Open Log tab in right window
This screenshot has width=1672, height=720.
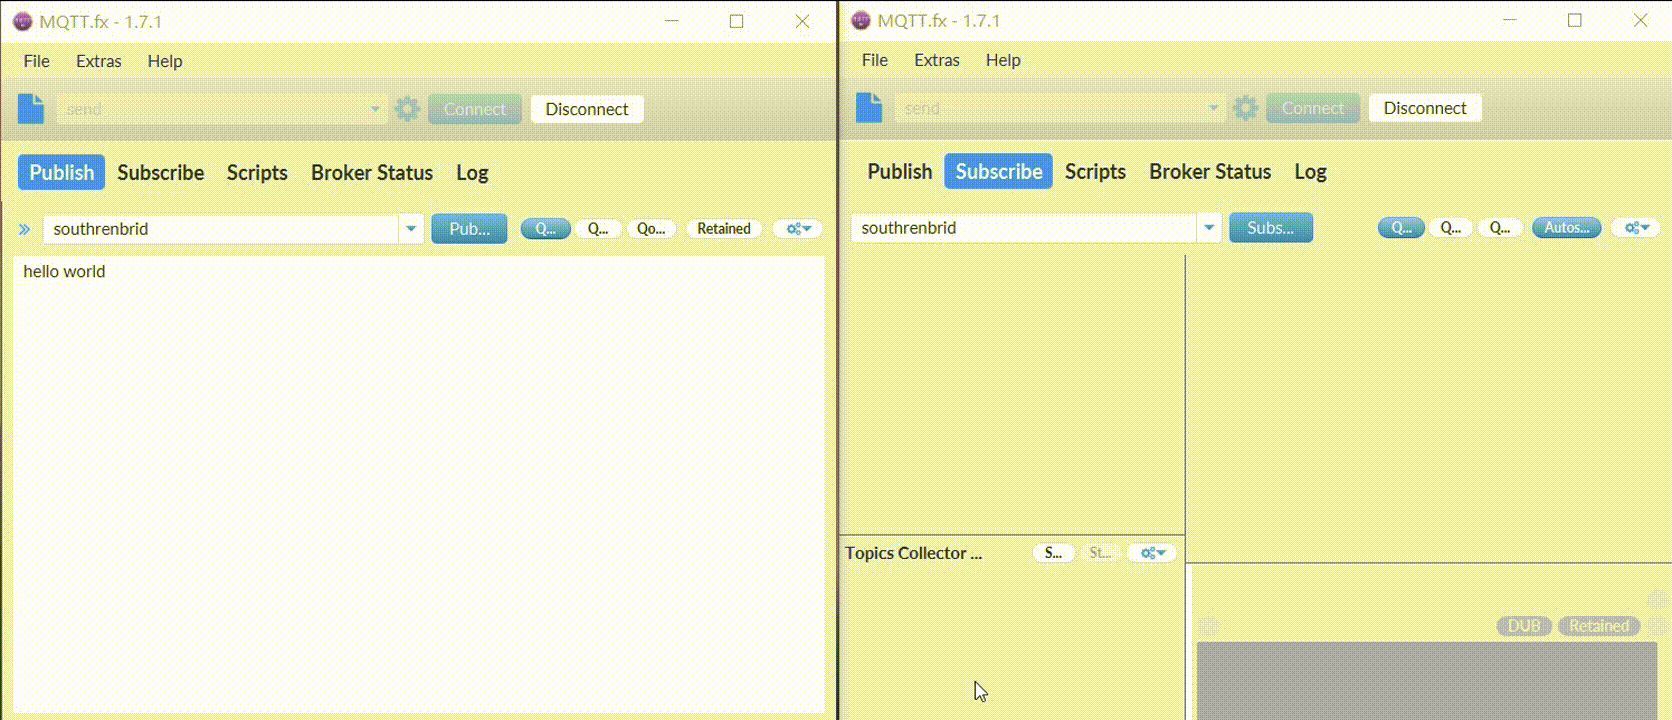(x=1310, y=172)
